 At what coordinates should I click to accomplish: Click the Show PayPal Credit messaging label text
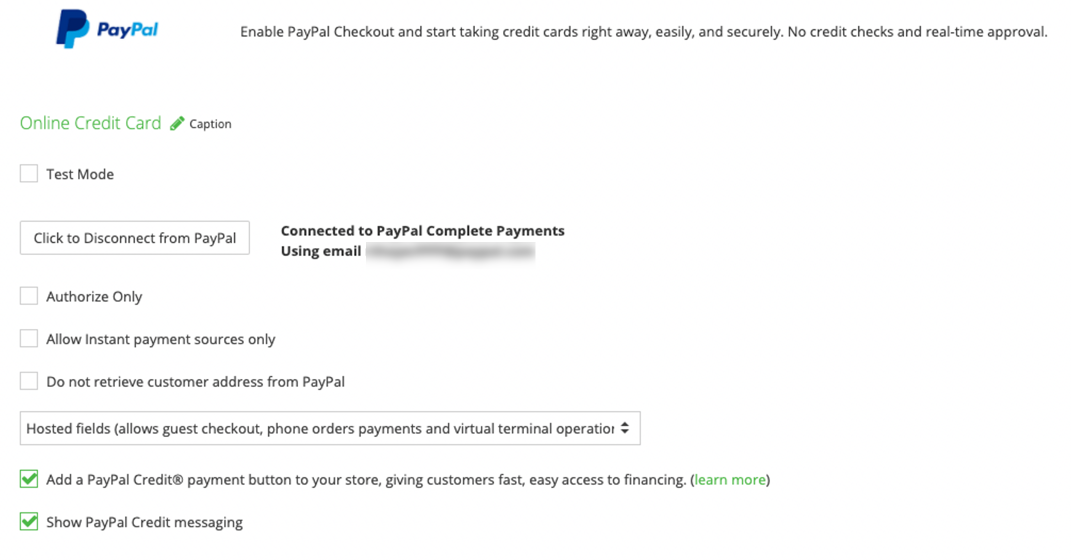coord(144,522)
